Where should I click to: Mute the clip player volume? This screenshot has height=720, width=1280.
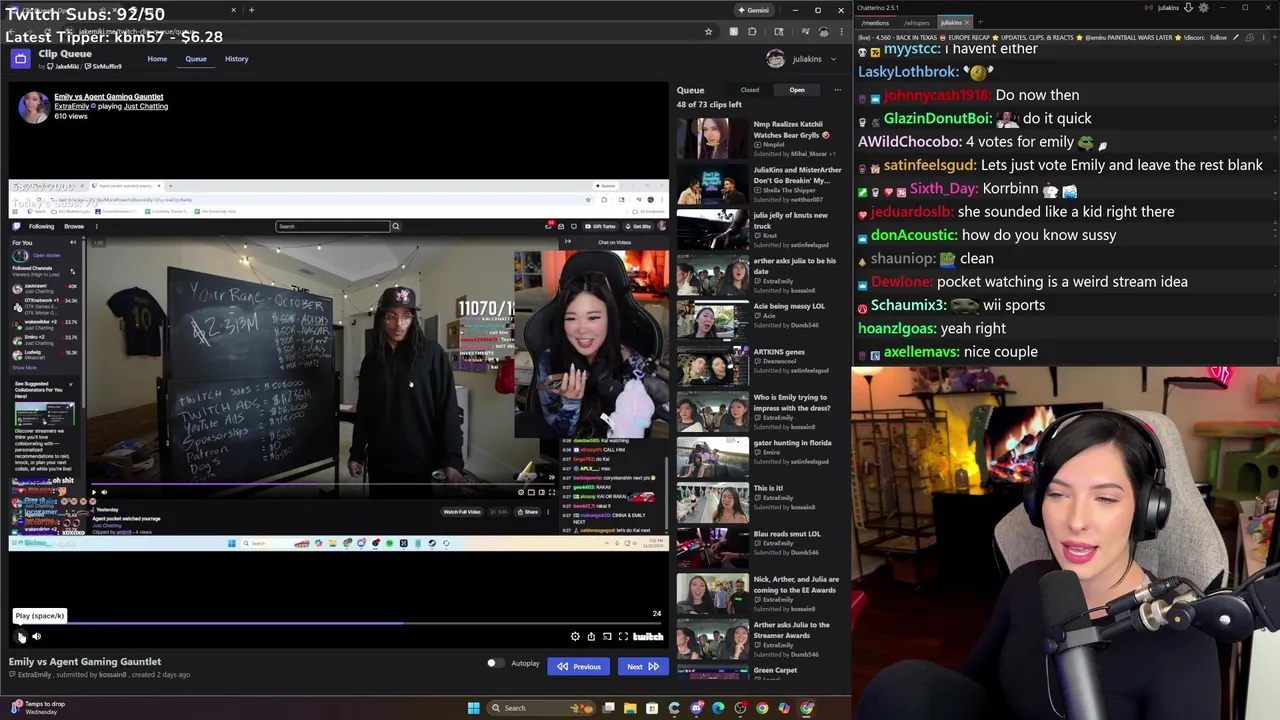point(37,636)
